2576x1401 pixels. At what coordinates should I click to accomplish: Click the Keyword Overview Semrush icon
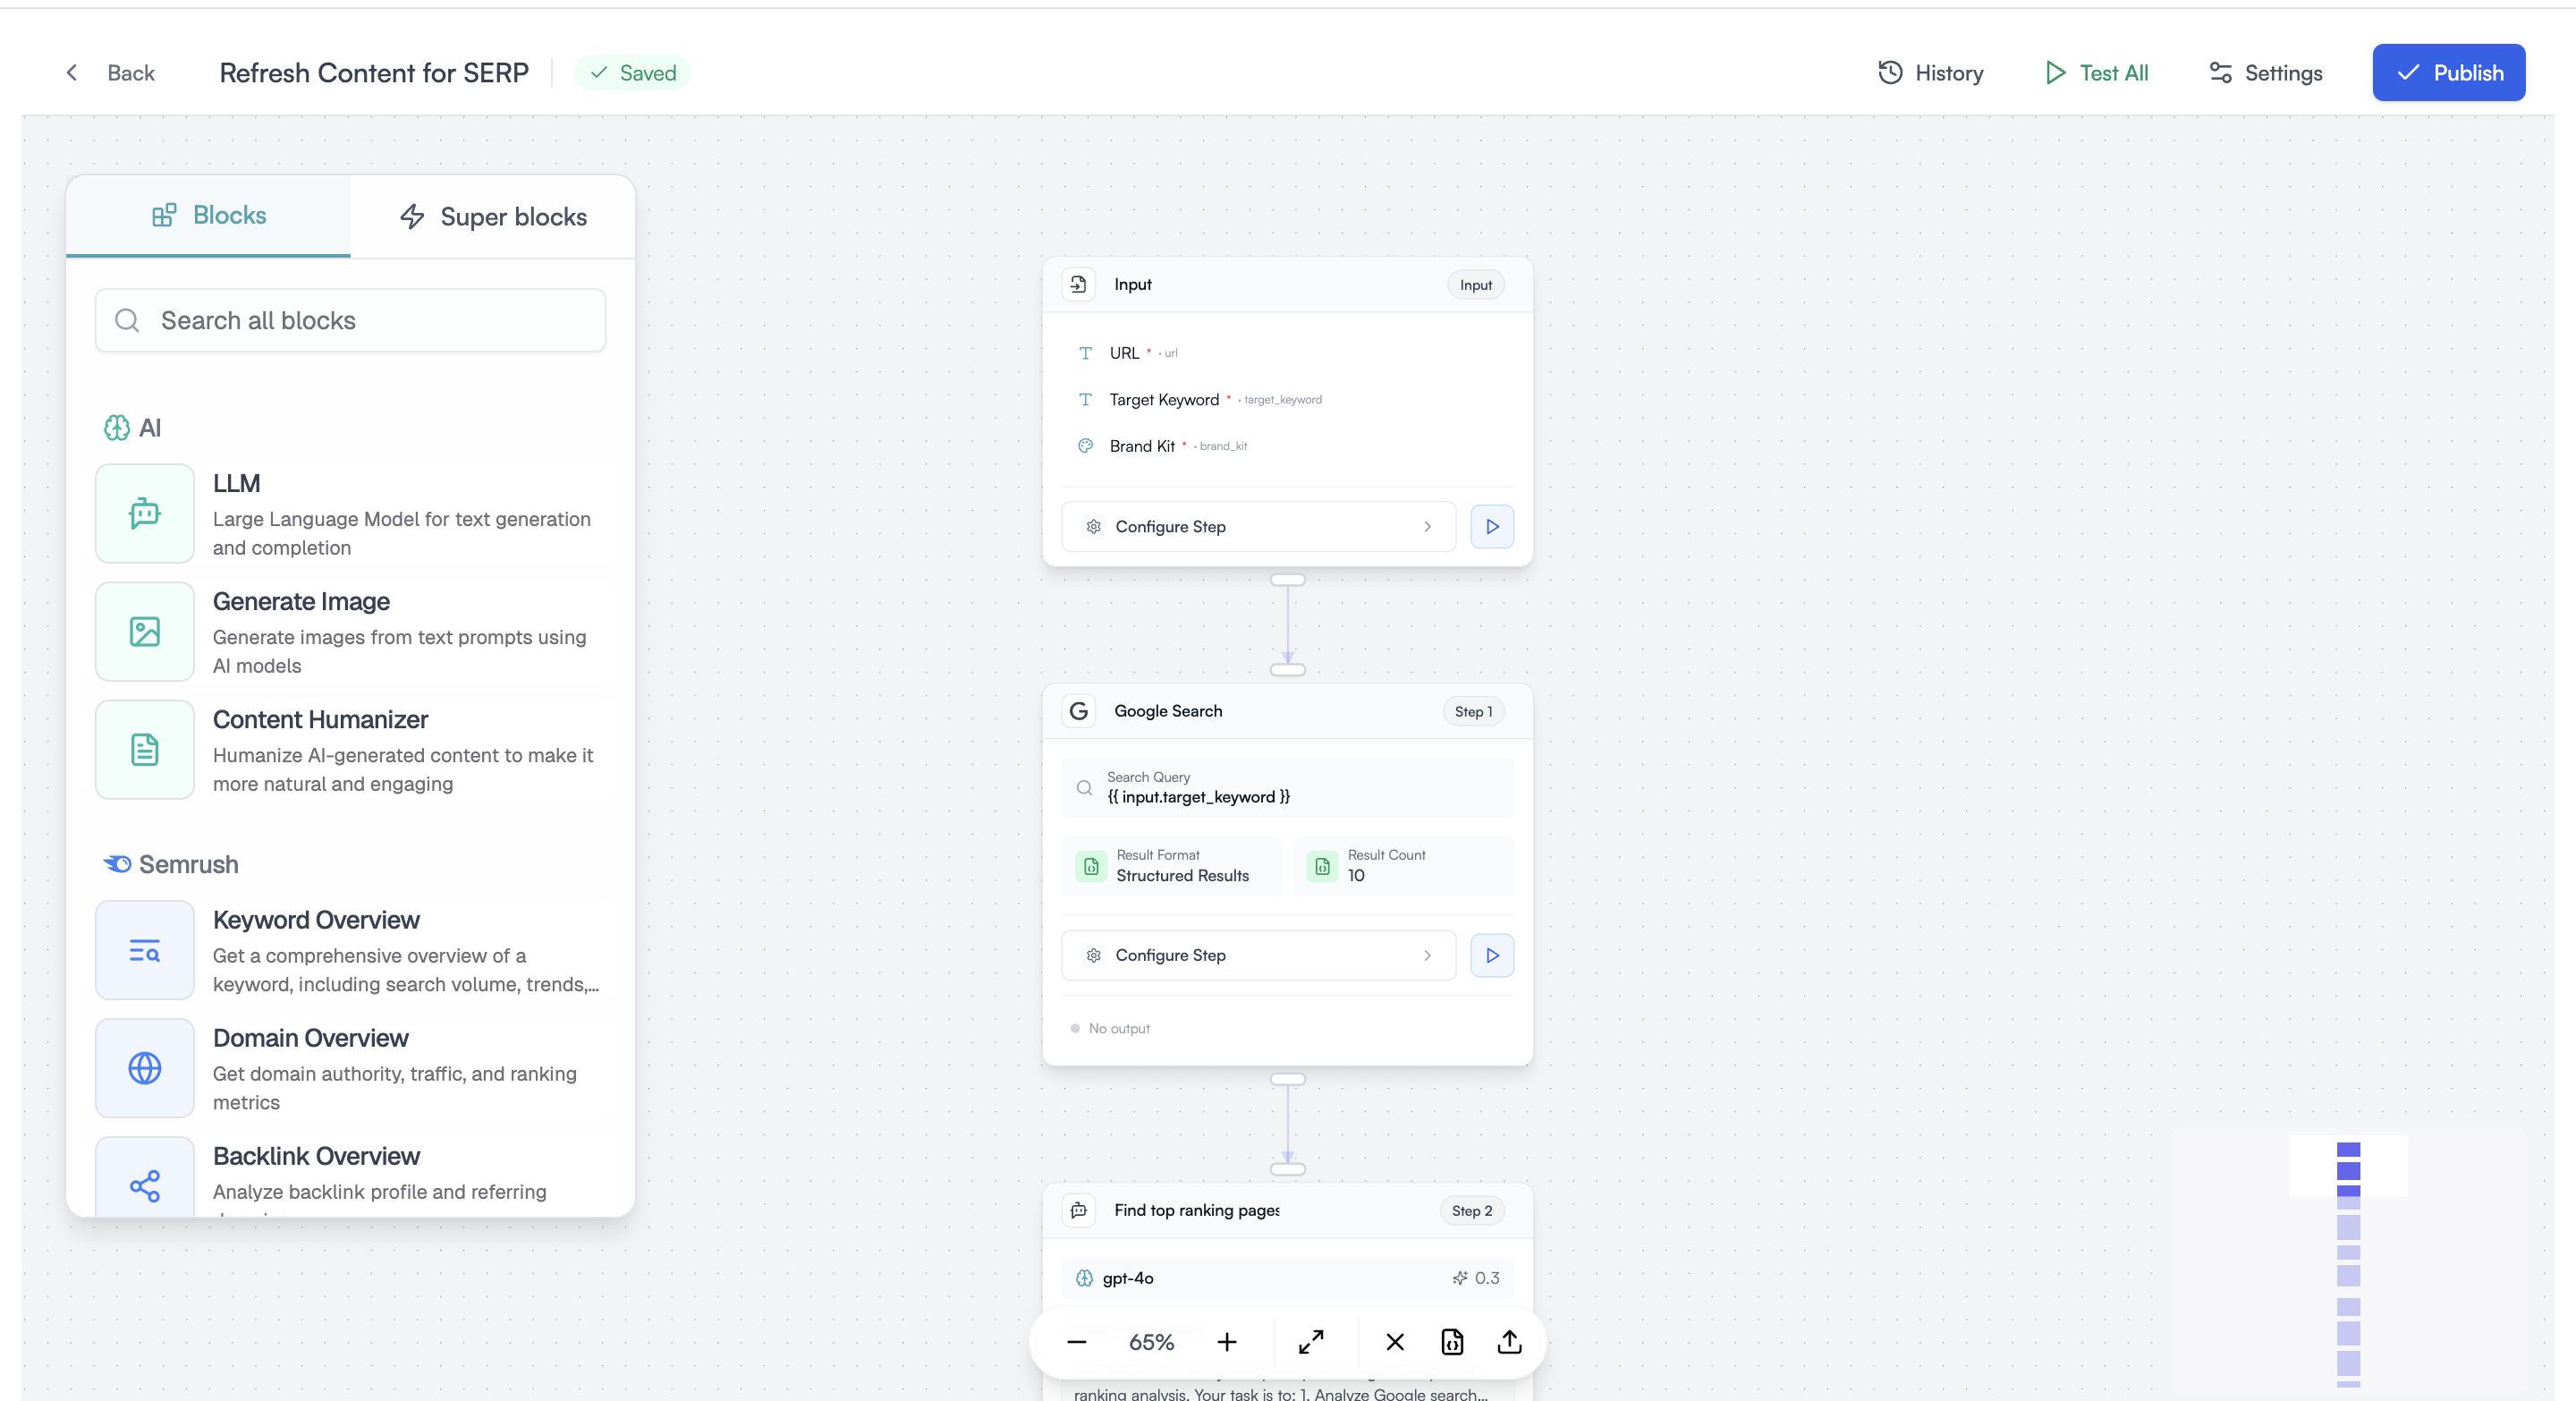[x=144, y=951]
